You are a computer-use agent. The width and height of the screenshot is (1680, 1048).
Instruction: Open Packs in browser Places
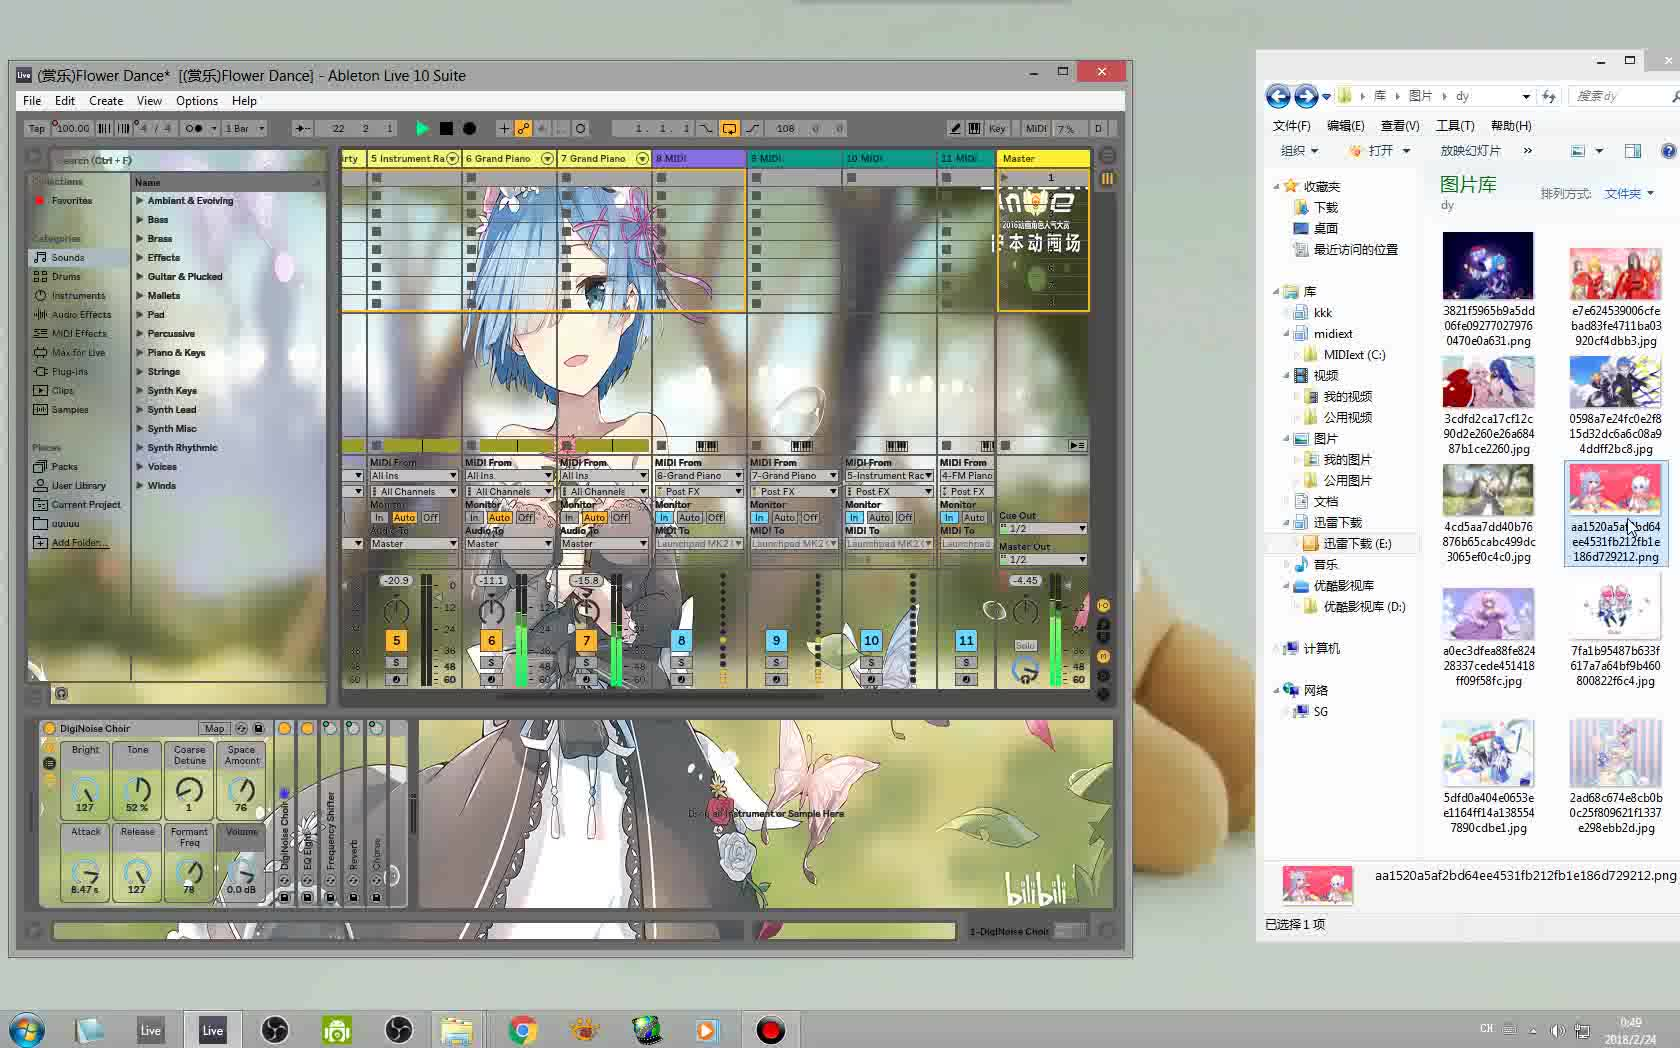click(x=64, y=466)
